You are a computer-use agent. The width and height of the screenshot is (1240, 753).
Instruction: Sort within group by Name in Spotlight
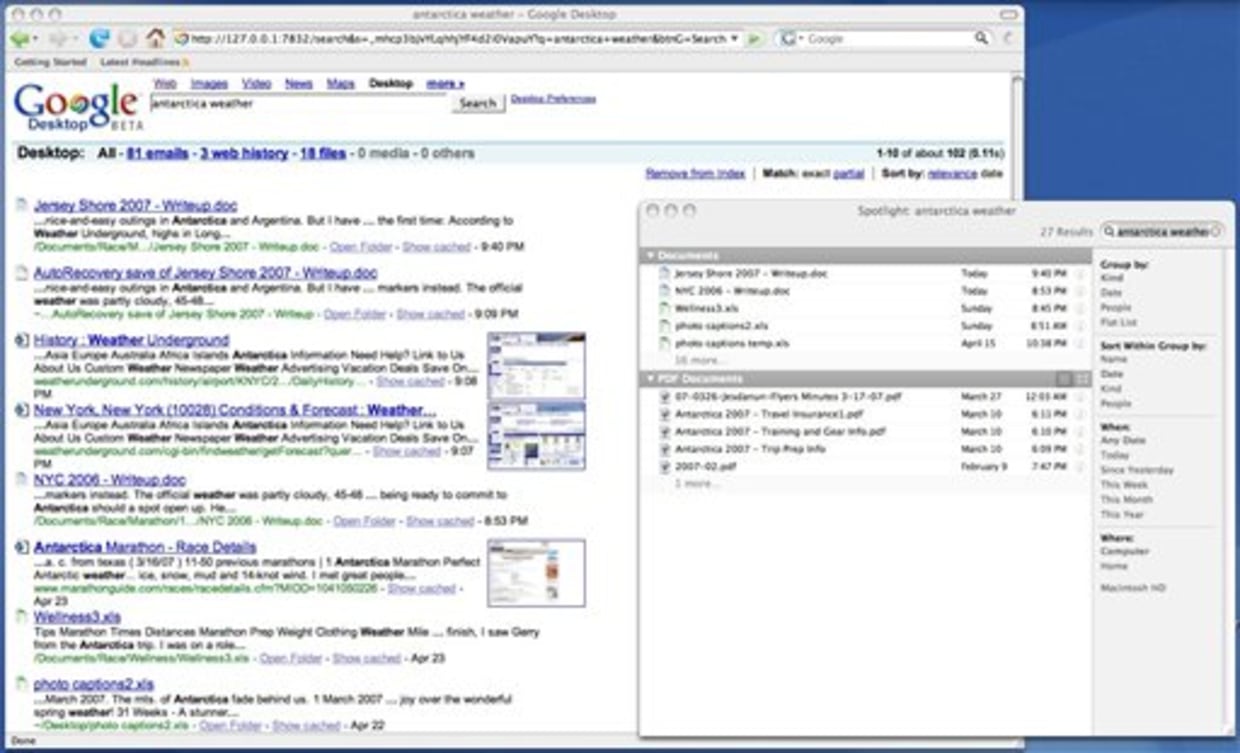click(1114, 359)
